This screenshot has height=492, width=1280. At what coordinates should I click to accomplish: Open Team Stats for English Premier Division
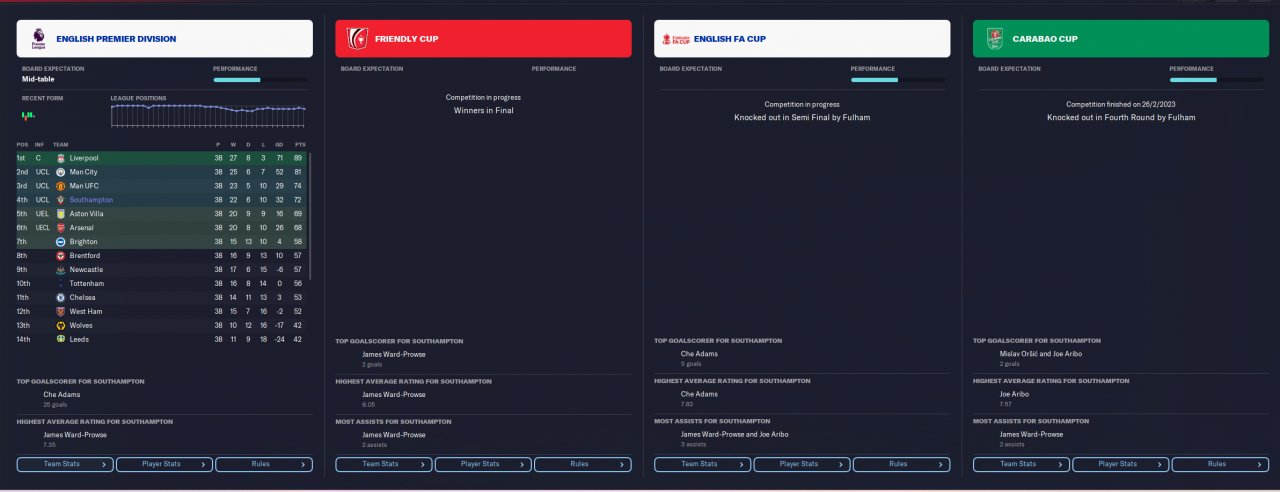click(x=65, y=464)
